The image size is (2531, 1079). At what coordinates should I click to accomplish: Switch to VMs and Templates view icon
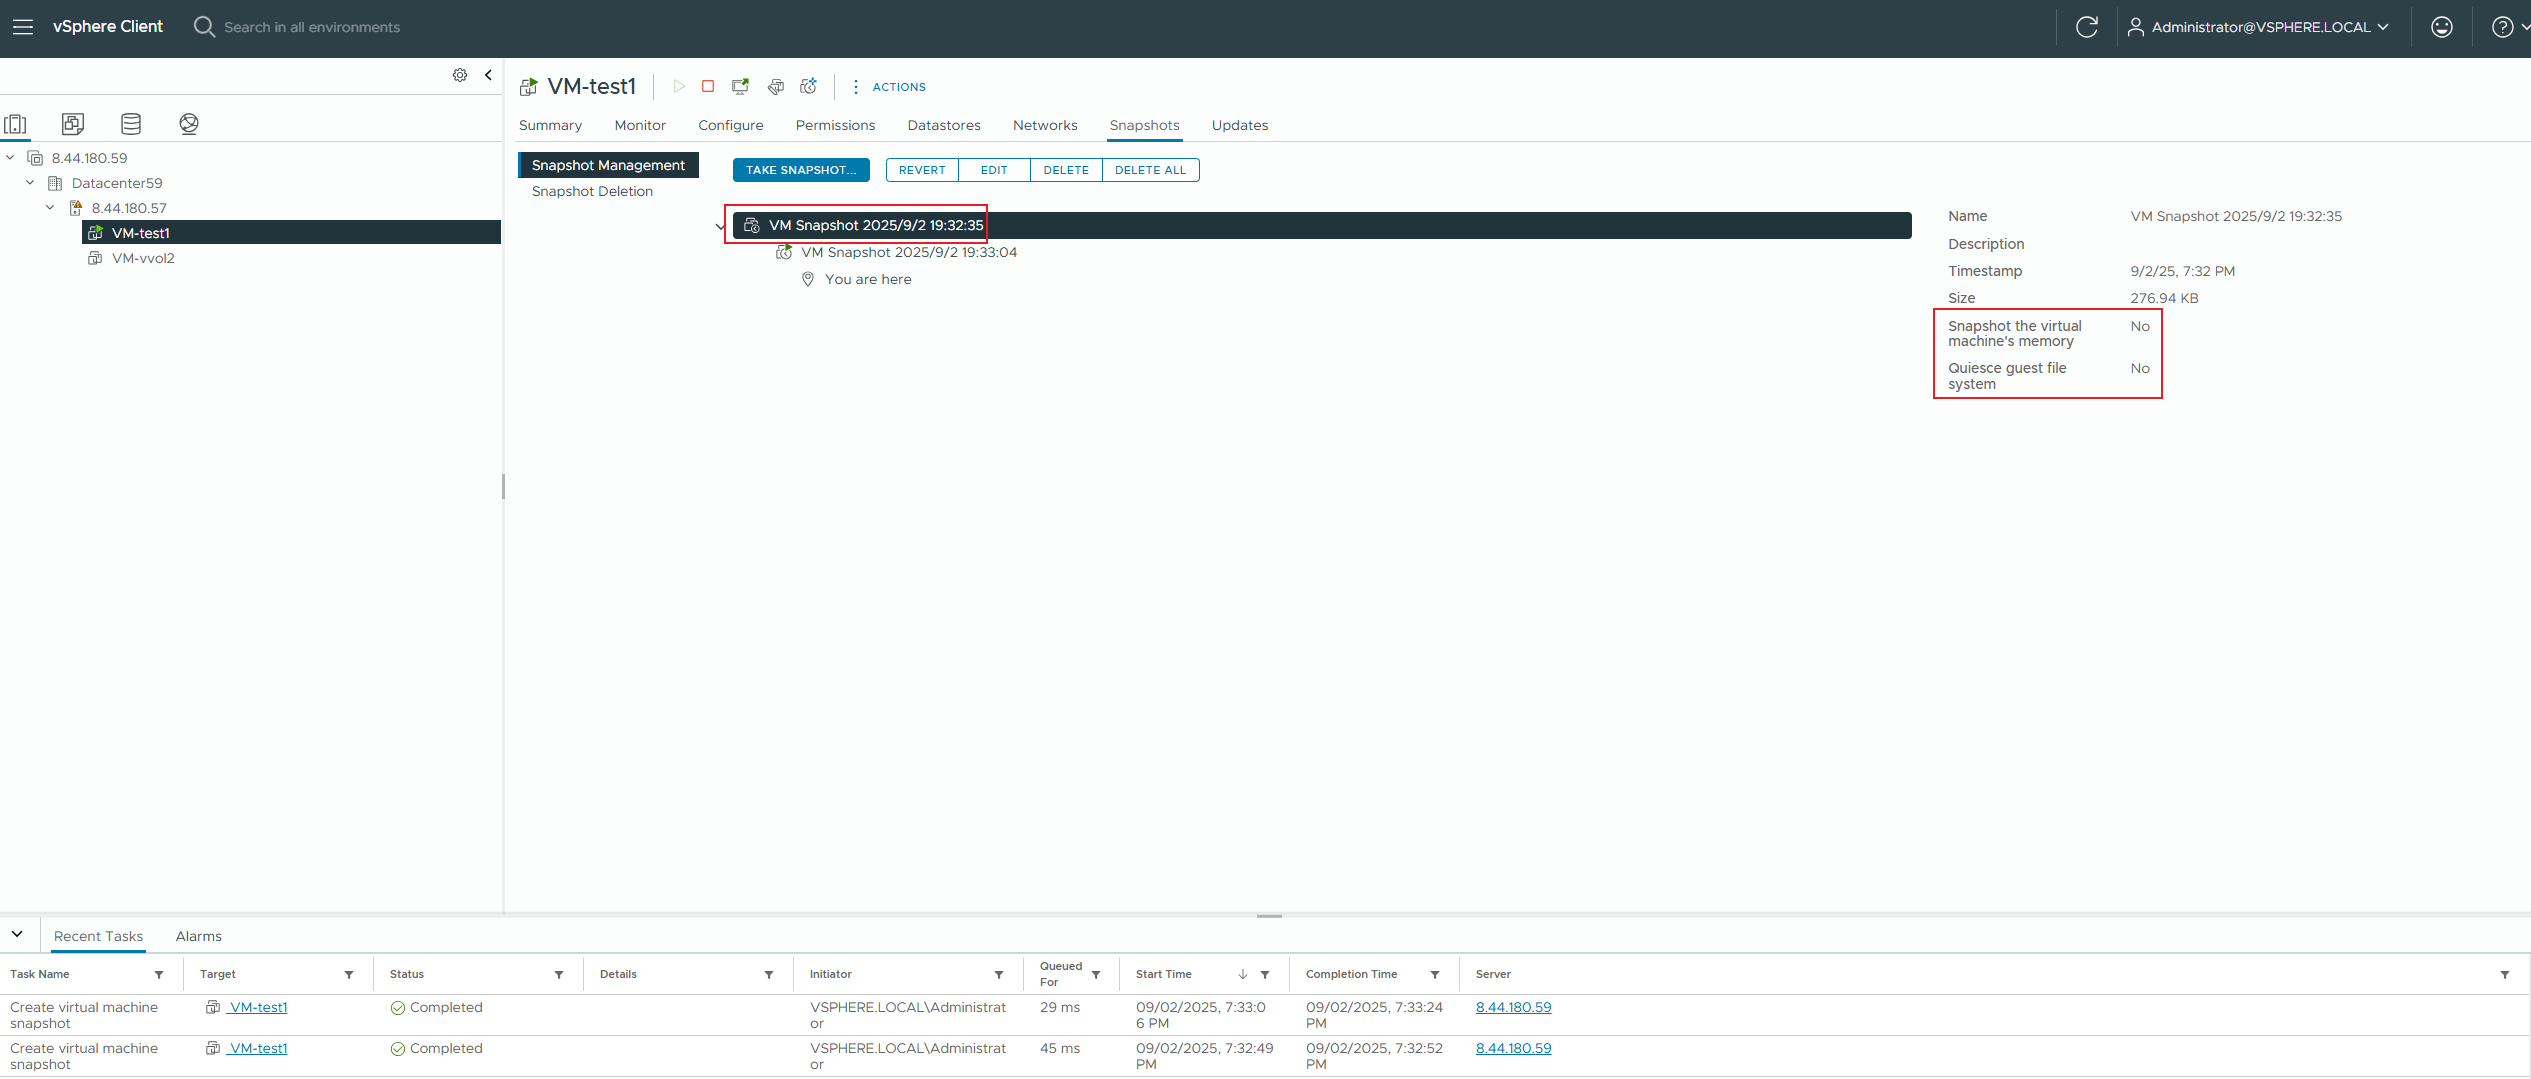click(x=73, y=124)
